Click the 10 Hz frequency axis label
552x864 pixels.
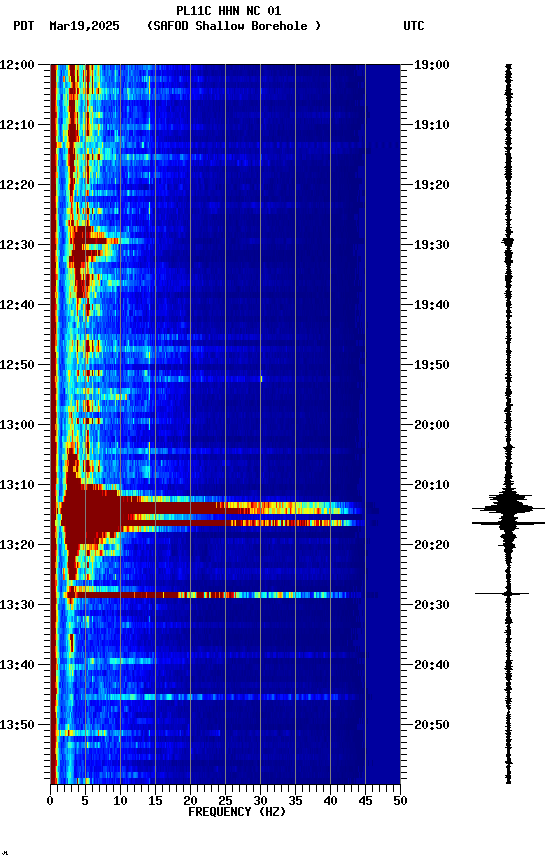coord(120,802)
